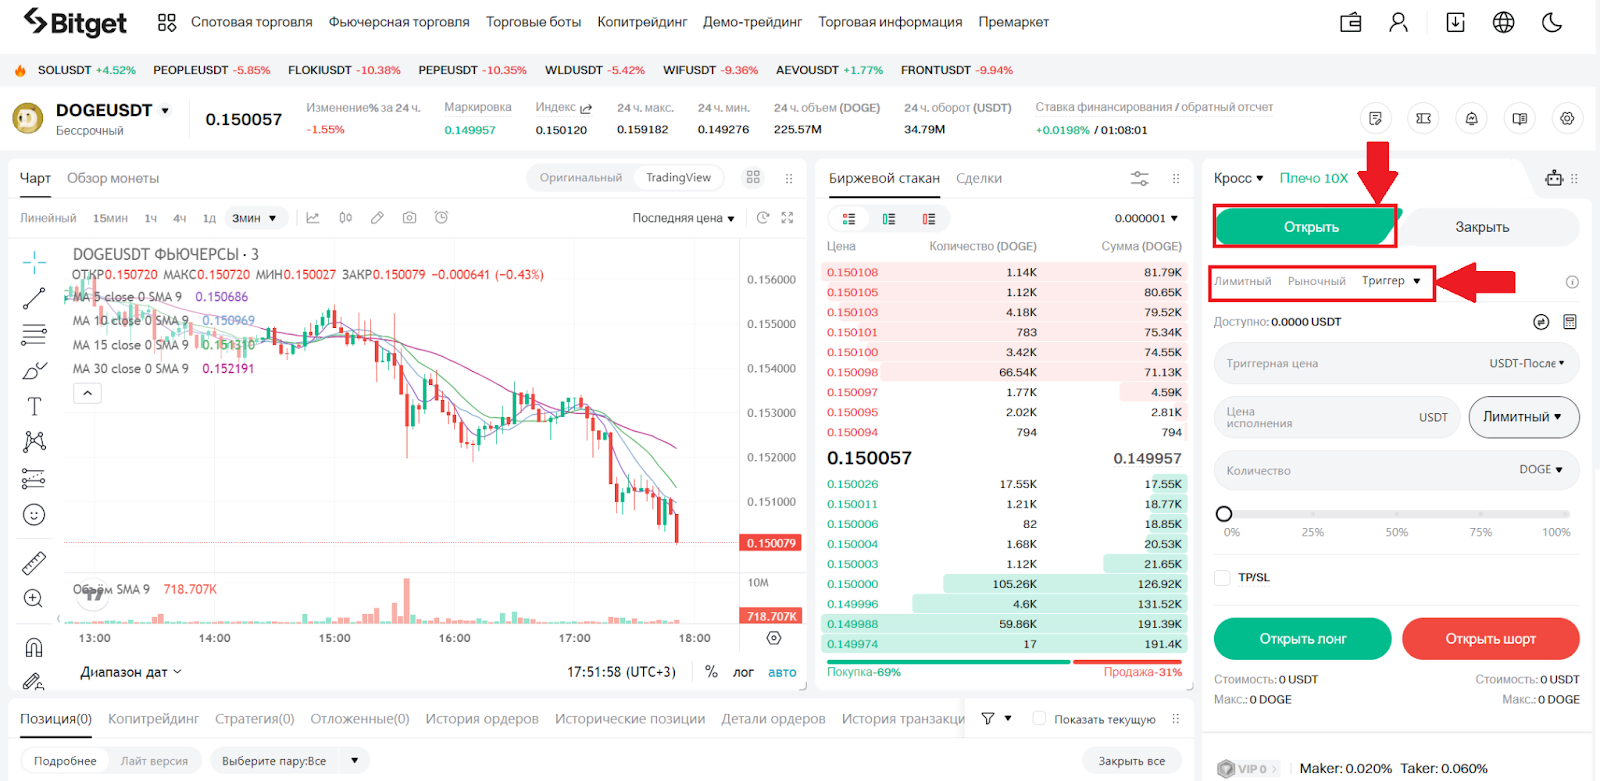The image size is (1600, 781).
Task: Create chart alert with alarm clock icon
Action: click(441, 217)
